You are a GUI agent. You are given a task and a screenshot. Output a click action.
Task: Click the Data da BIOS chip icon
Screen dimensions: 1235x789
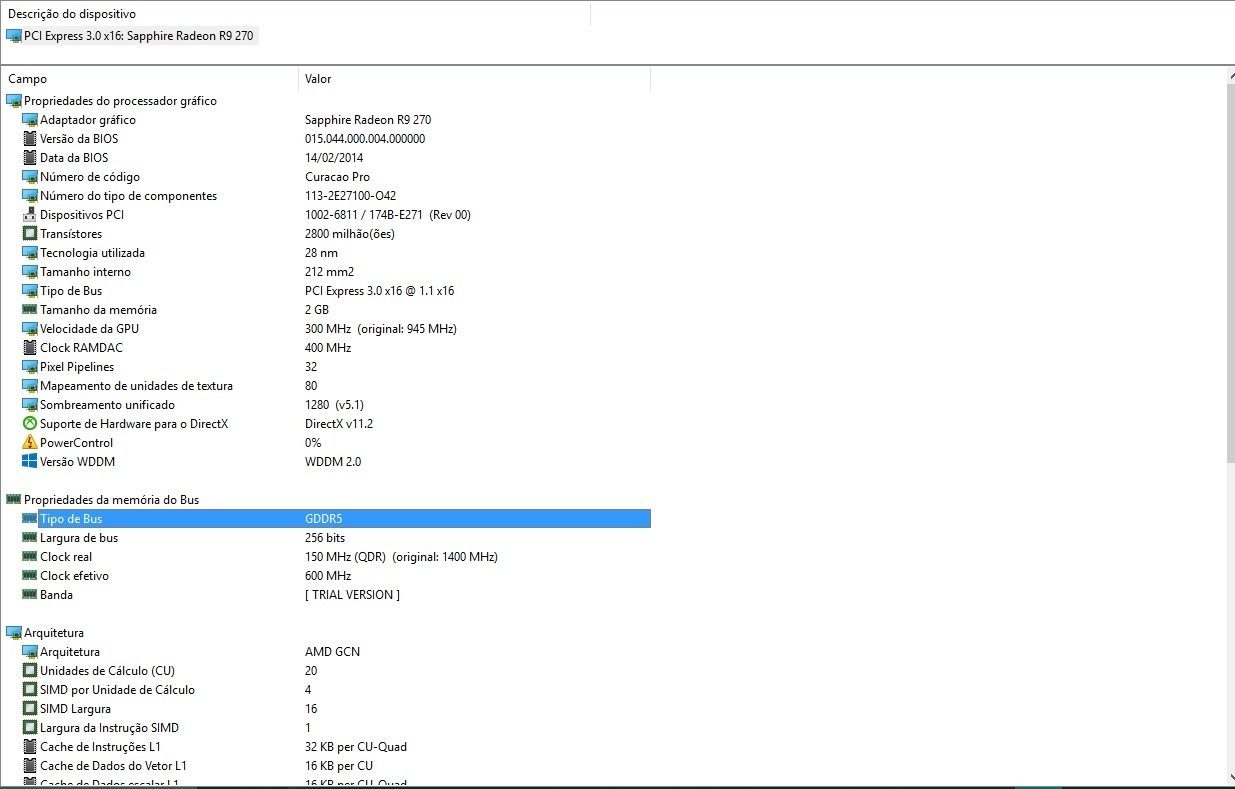tap(30, 158)
